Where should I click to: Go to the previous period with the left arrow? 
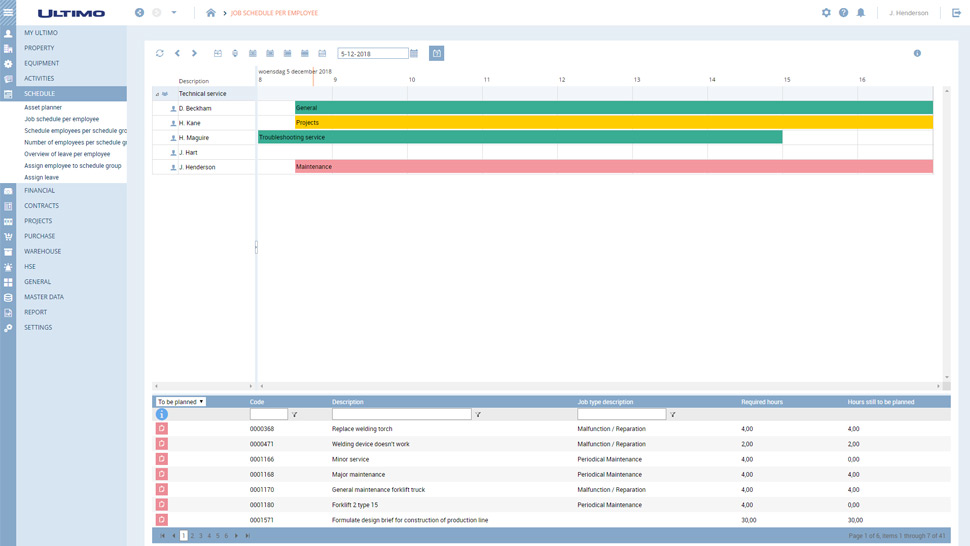[177, 53]
